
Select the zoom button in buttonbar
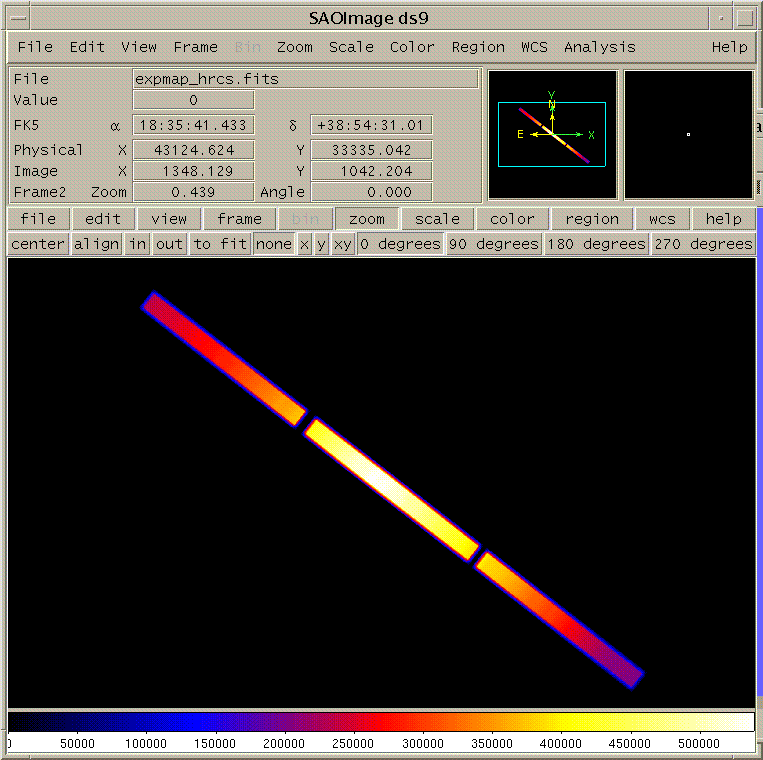367,219
